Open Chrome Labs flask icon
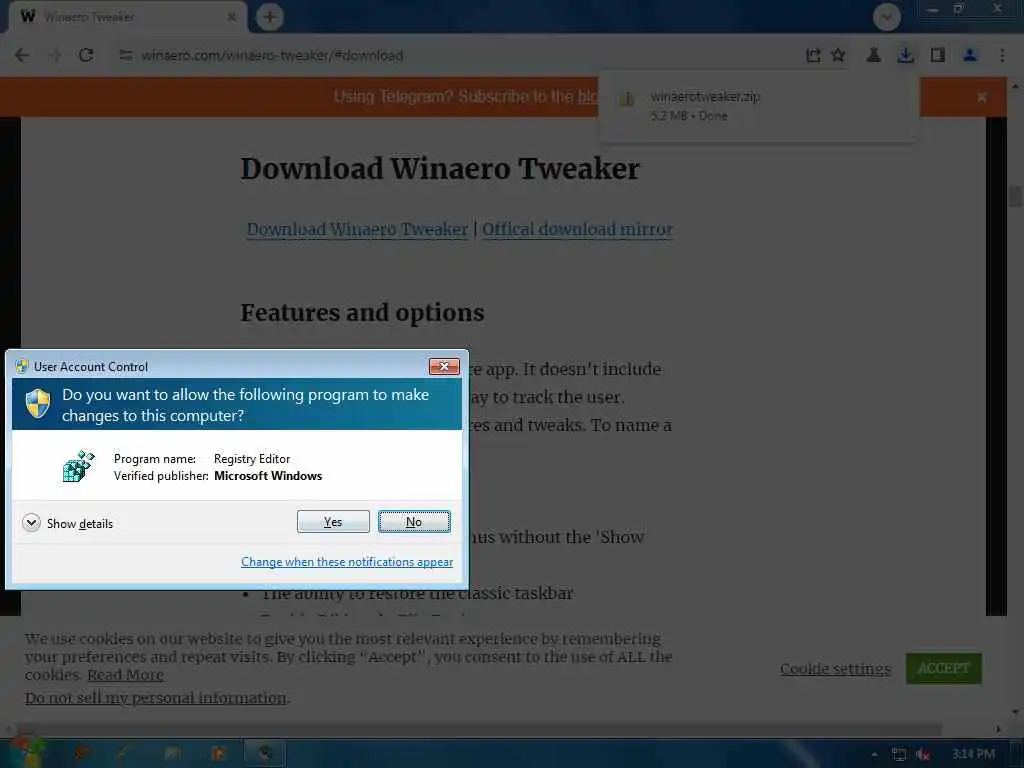 pyautogui.click(x=873, y=56)
